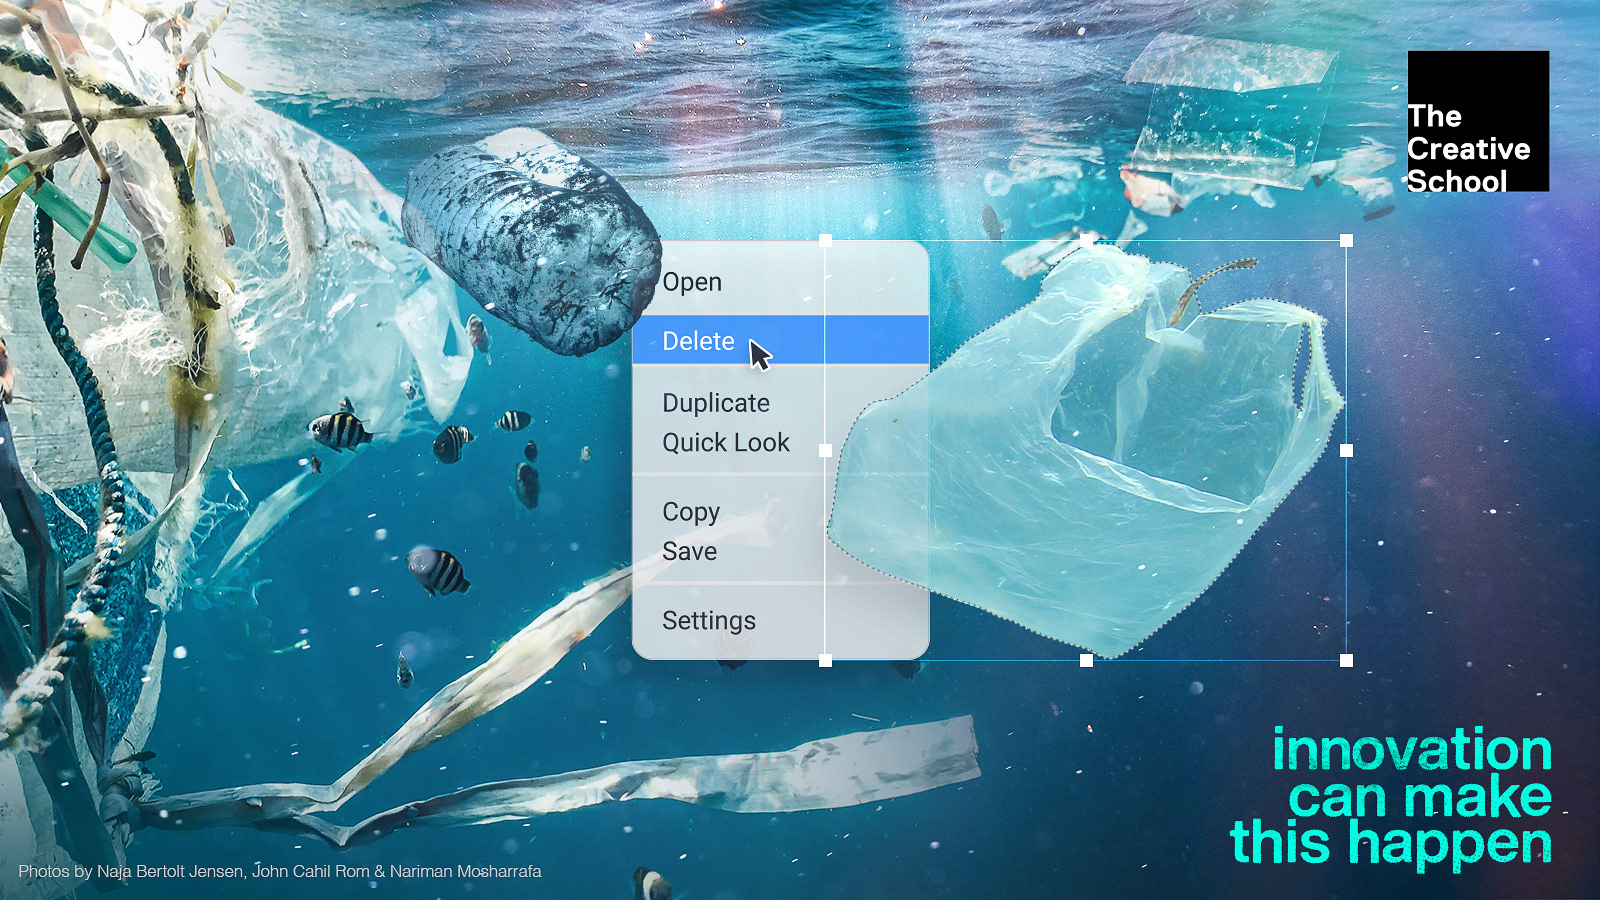Choose Delete from the context menu
Viewport: 1600px width, 900px height.
(x=780, y=341)
